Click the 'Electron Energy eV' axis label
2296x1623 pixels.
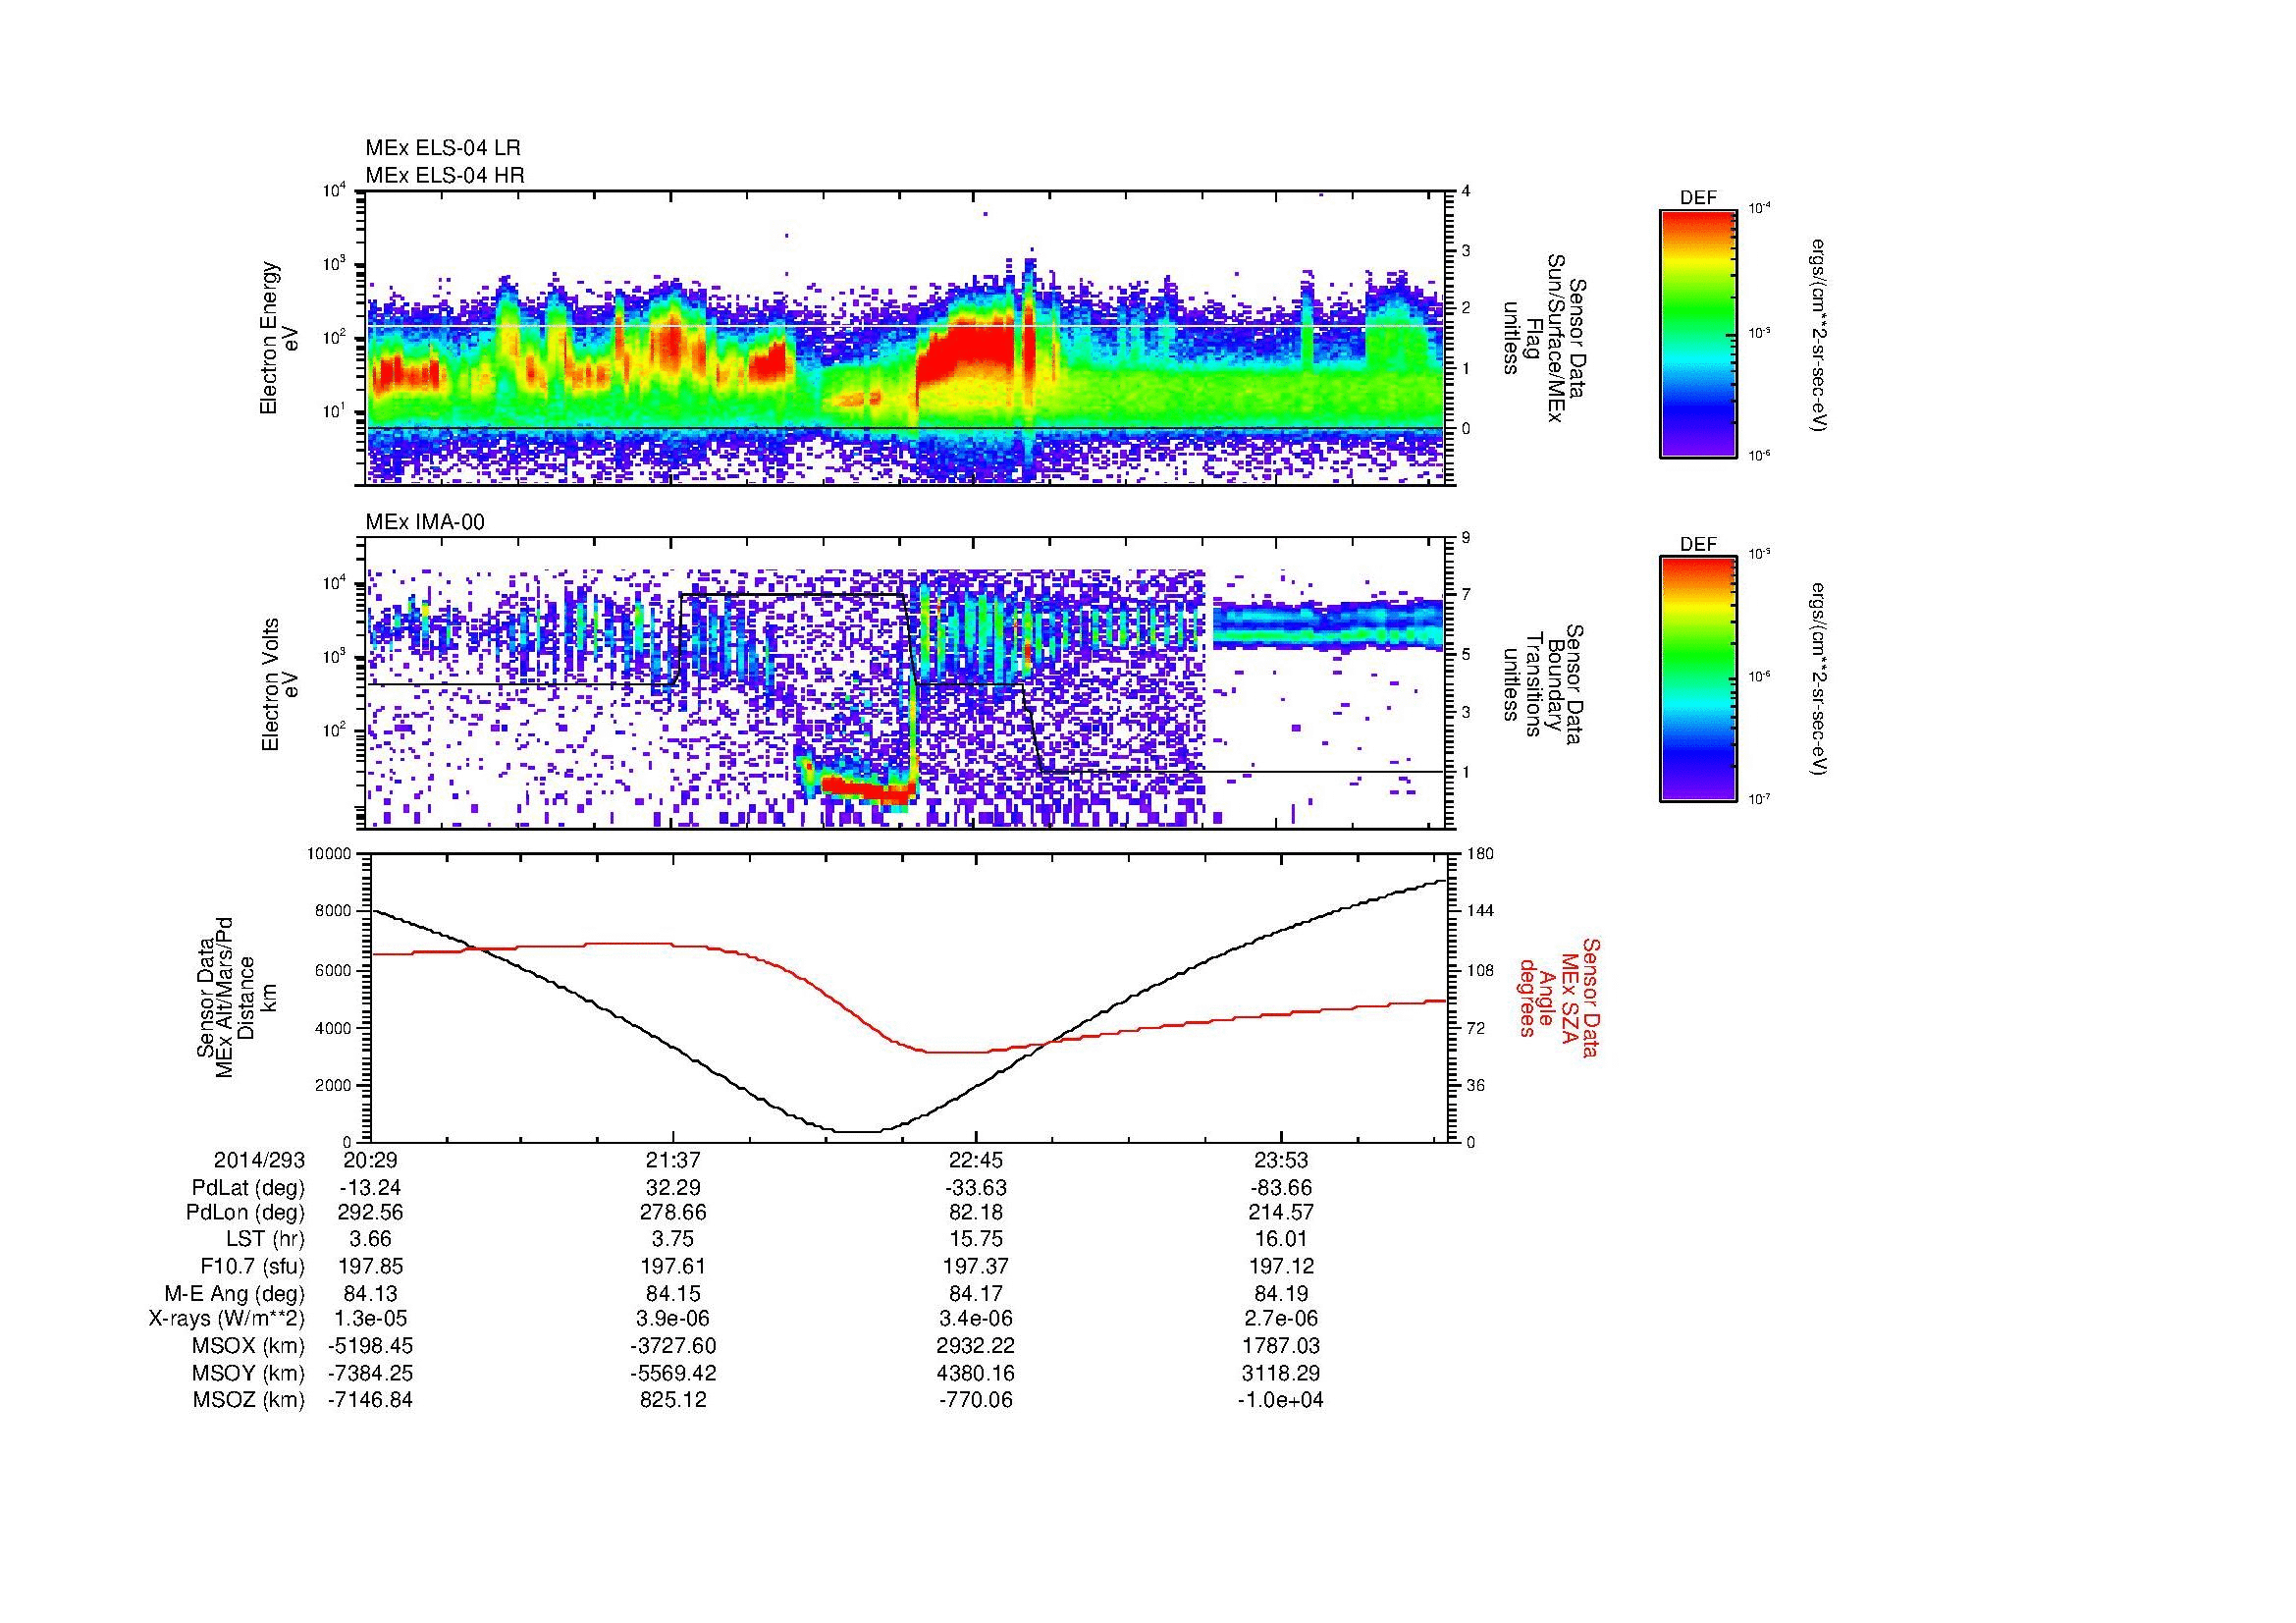click(x=279, y=338)
